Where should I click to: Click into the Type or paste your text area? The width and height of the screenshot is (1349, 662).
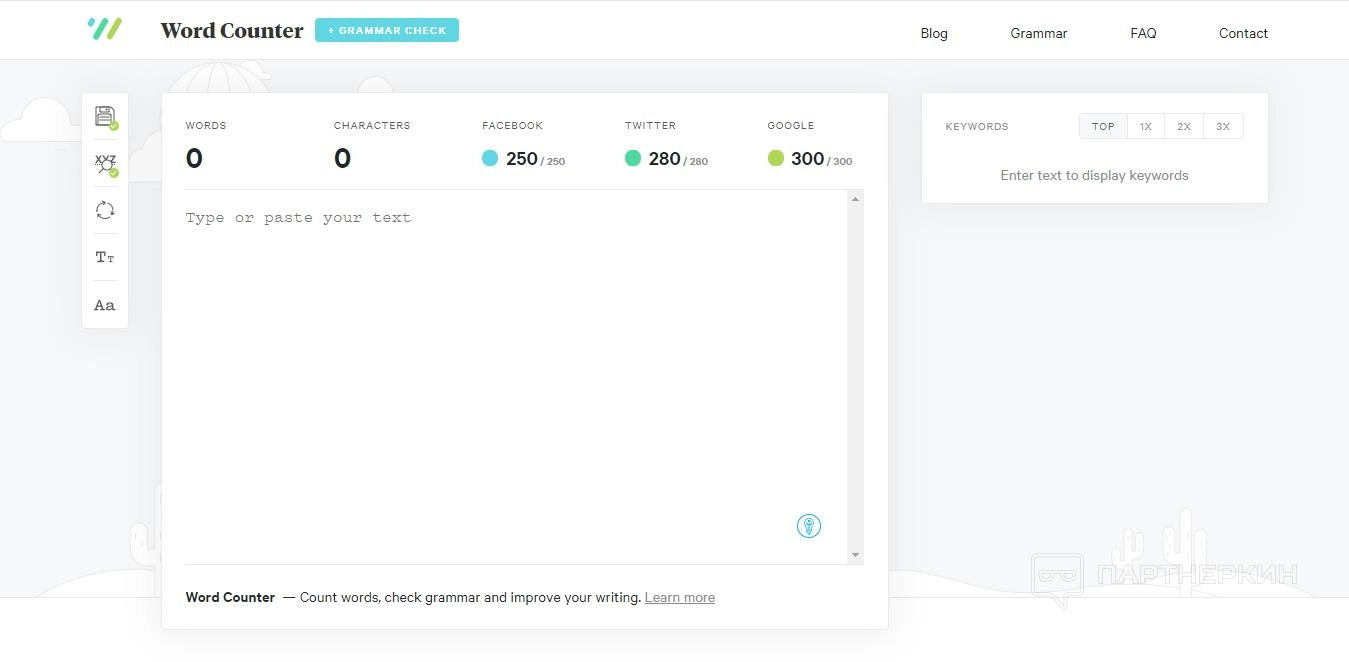[516, 377]
